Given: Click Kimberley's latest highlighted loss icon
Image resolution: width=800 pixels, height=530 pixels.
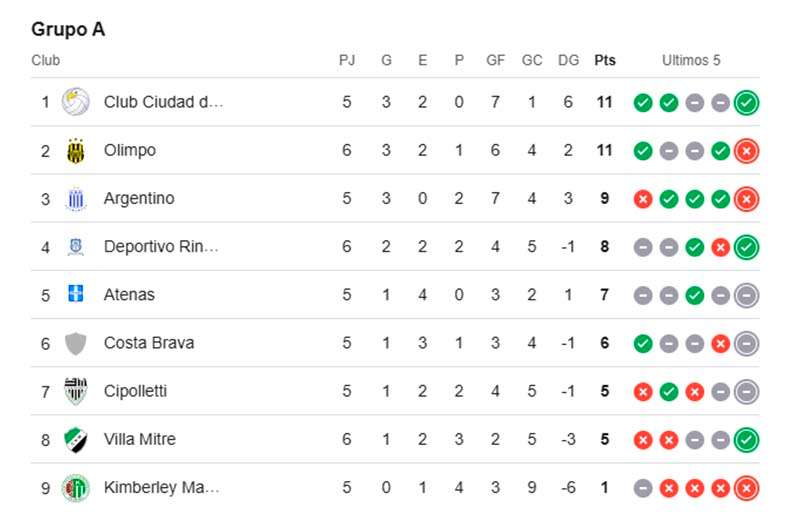Looking at the screenshot, I should [x=746, y=488].
